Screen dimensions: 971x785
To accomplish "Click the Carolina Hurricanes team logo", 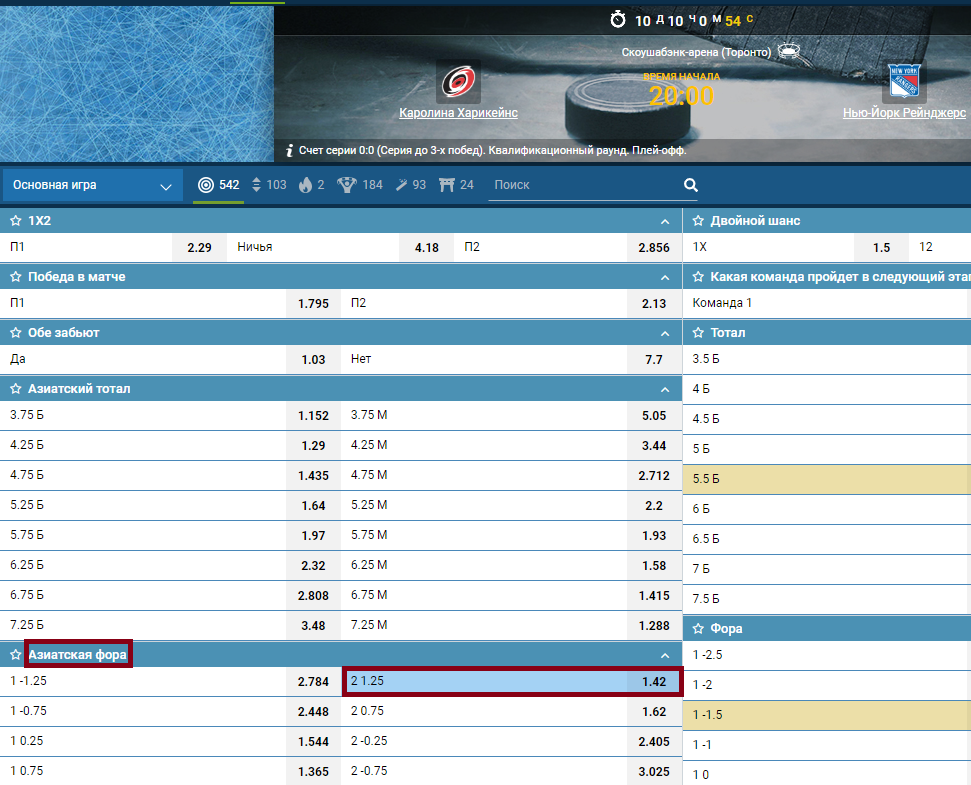I will point(459,81).
